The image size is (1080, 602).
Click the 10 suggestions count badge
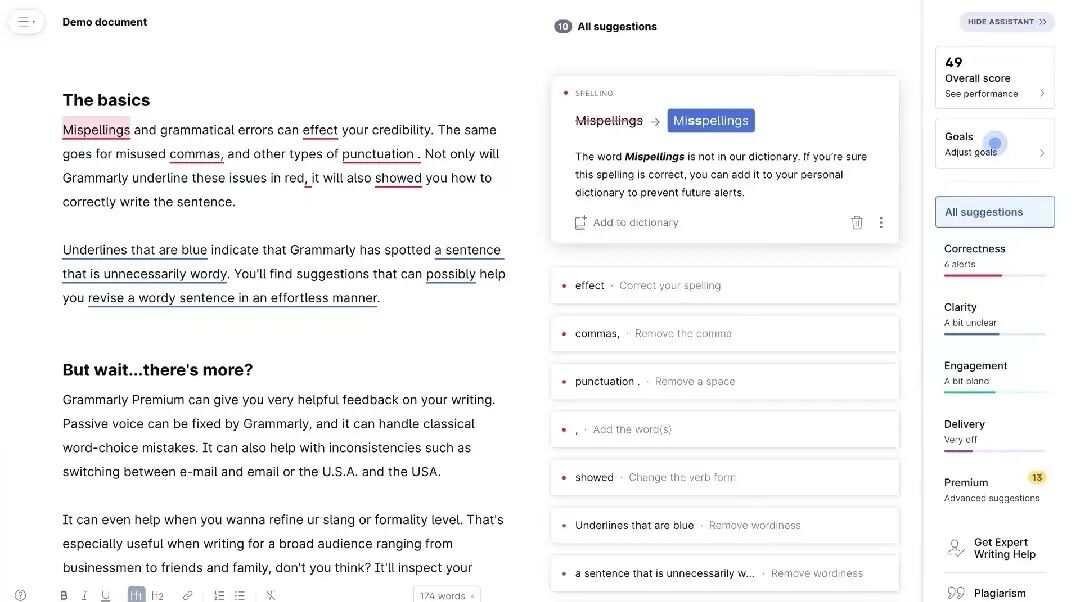click(563, 26)
